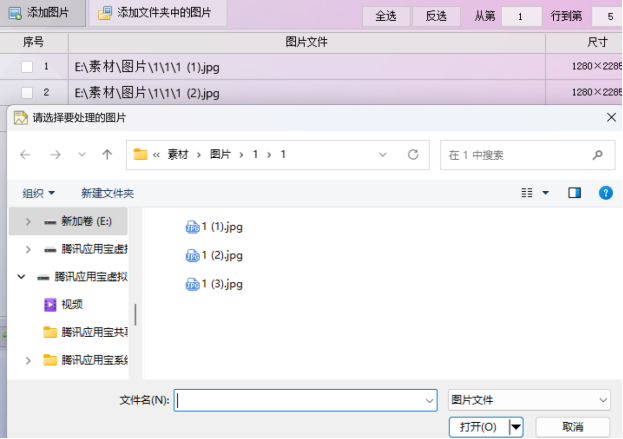This screenshot has width=623, height=439.
Task: Expand the 腾讯应用宝系 folder node
Action: [28, 360]
